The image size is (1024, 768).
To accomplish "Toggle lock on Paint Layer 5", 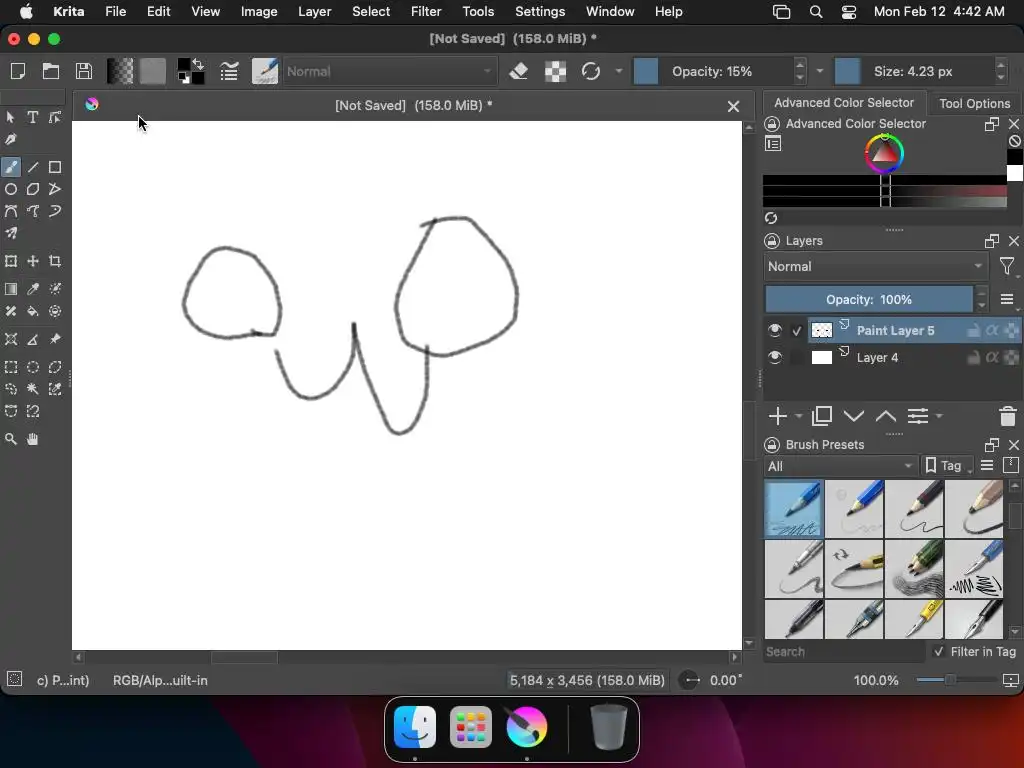I will (973, 330).
